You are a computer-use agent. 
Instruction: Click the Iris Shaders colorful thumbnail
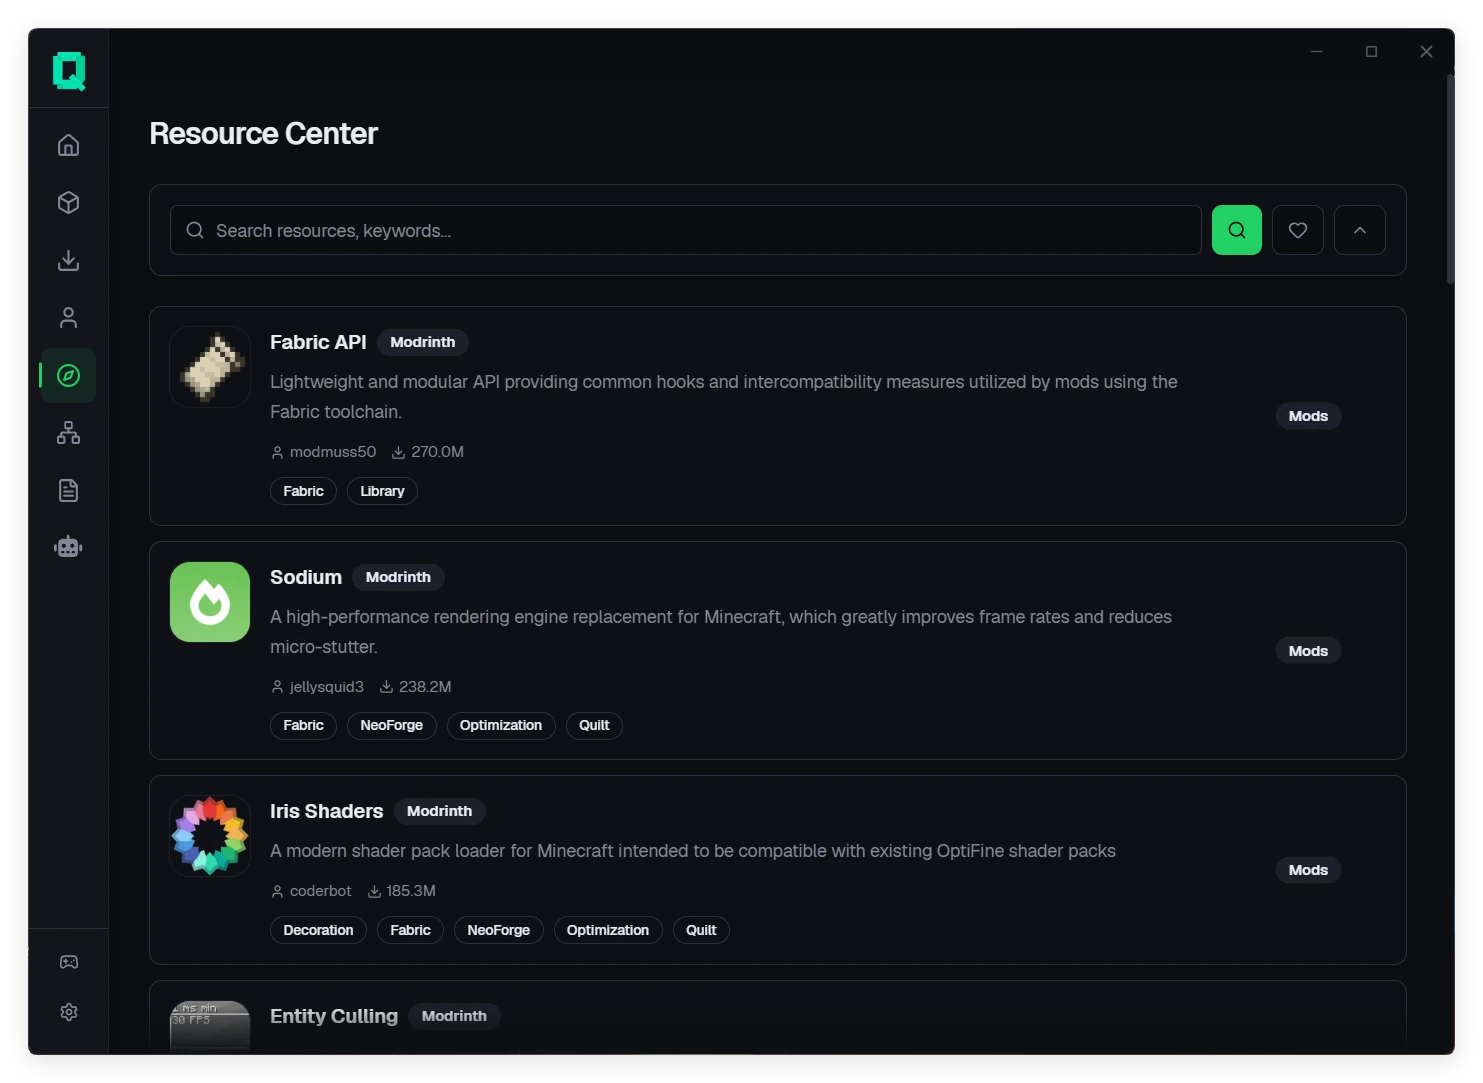pos(210,836)
